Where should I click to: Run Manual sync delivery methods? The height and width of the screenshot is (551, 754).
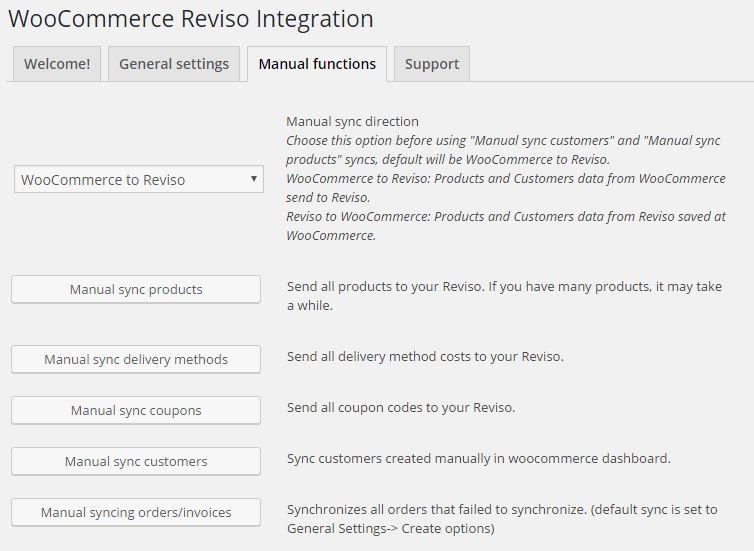coord(136,359)
